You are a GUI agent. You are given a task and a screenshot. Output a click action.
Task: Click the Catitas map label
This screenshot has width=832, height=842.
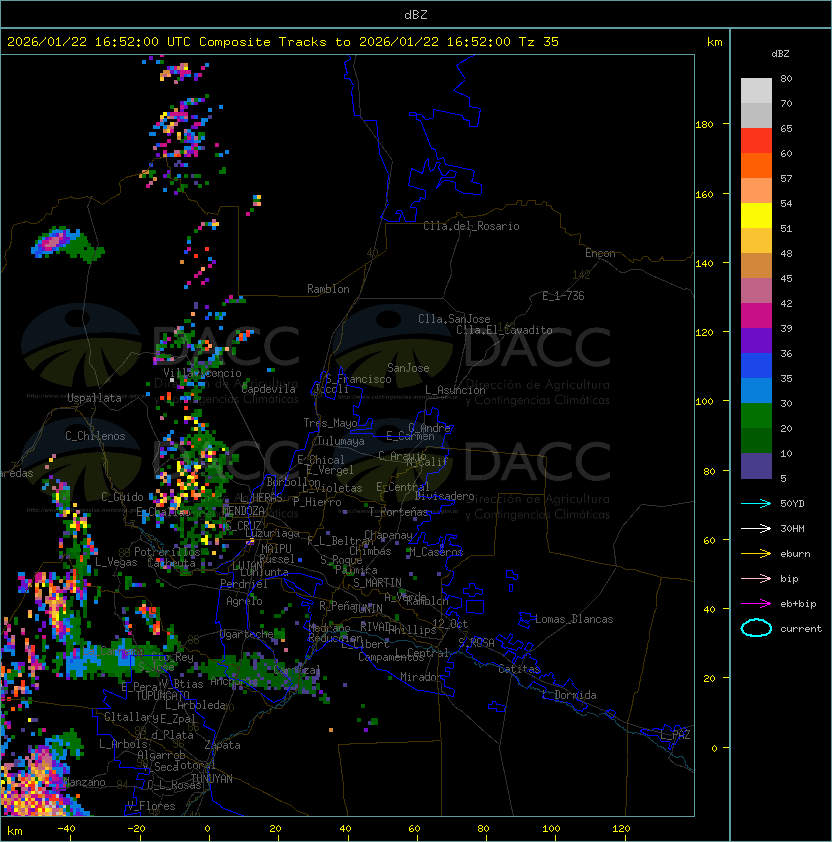[x=519, y=669]
